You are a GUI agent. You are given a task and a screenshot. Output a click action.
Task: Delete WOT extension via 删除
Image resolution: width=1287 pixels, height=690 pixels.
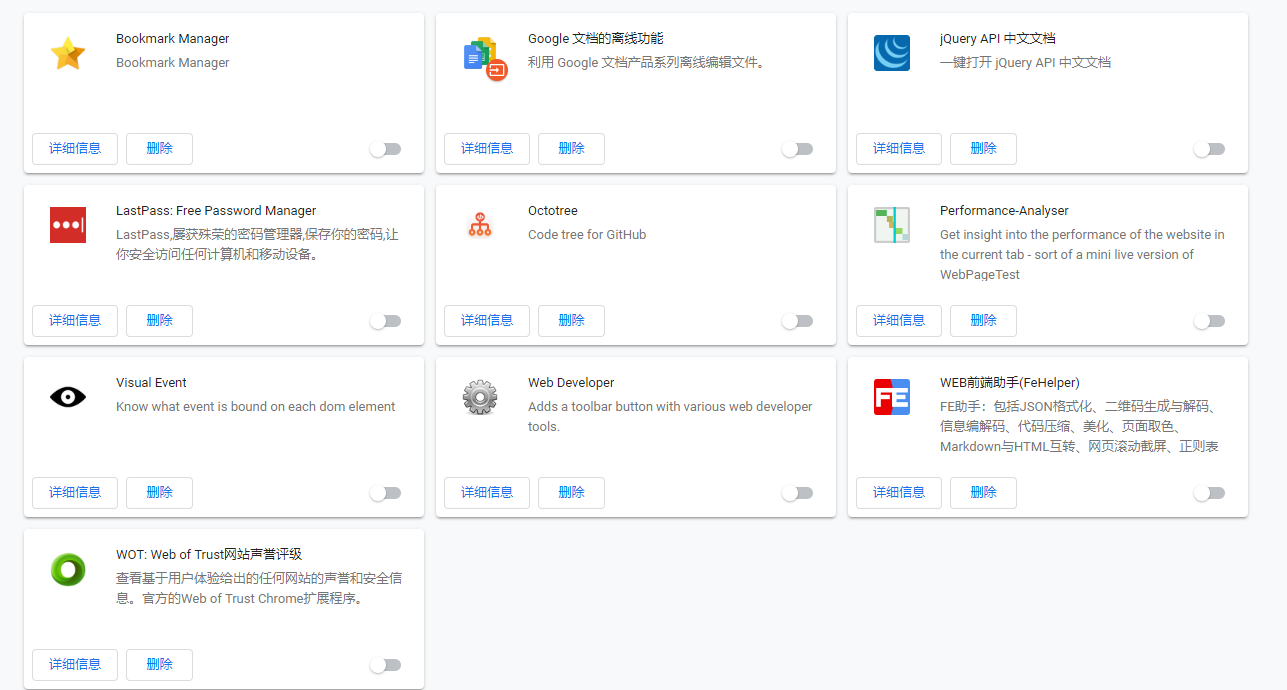click(159, 665)
